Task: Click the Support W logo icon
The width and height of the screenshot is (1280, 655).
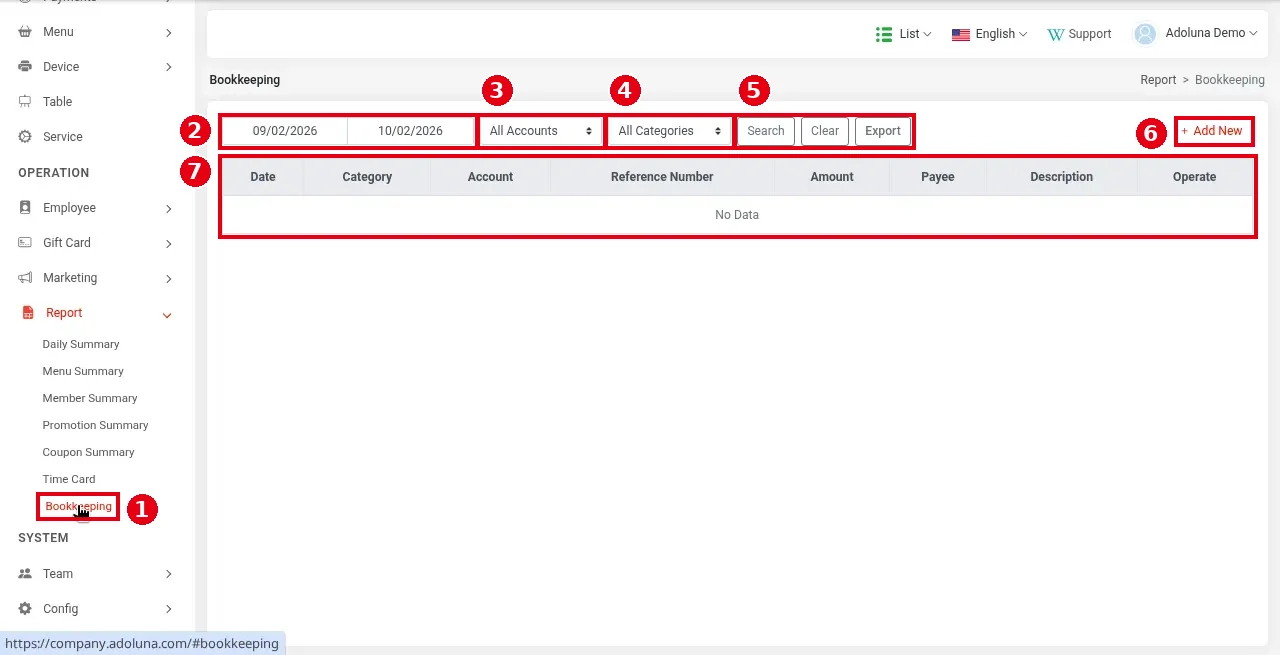Action: click(x=1055, y=34)
